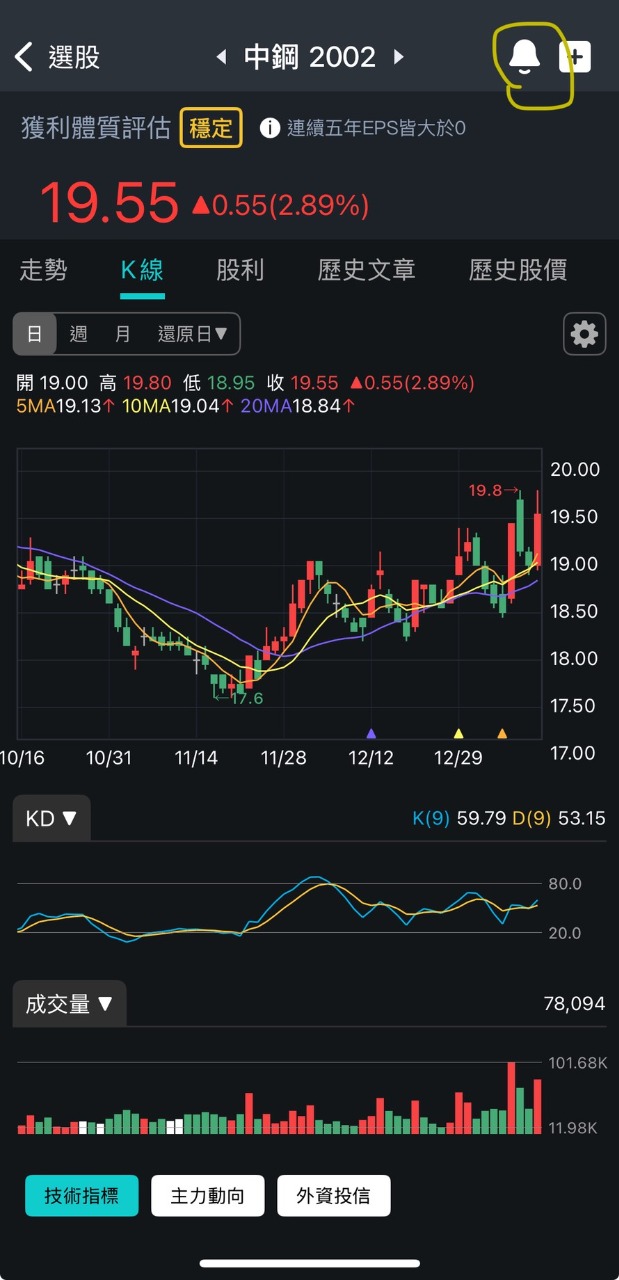This screenshot has height=1280, width=619.
Task: Open chart settings gear icon
Action: (x=584, y=334)
